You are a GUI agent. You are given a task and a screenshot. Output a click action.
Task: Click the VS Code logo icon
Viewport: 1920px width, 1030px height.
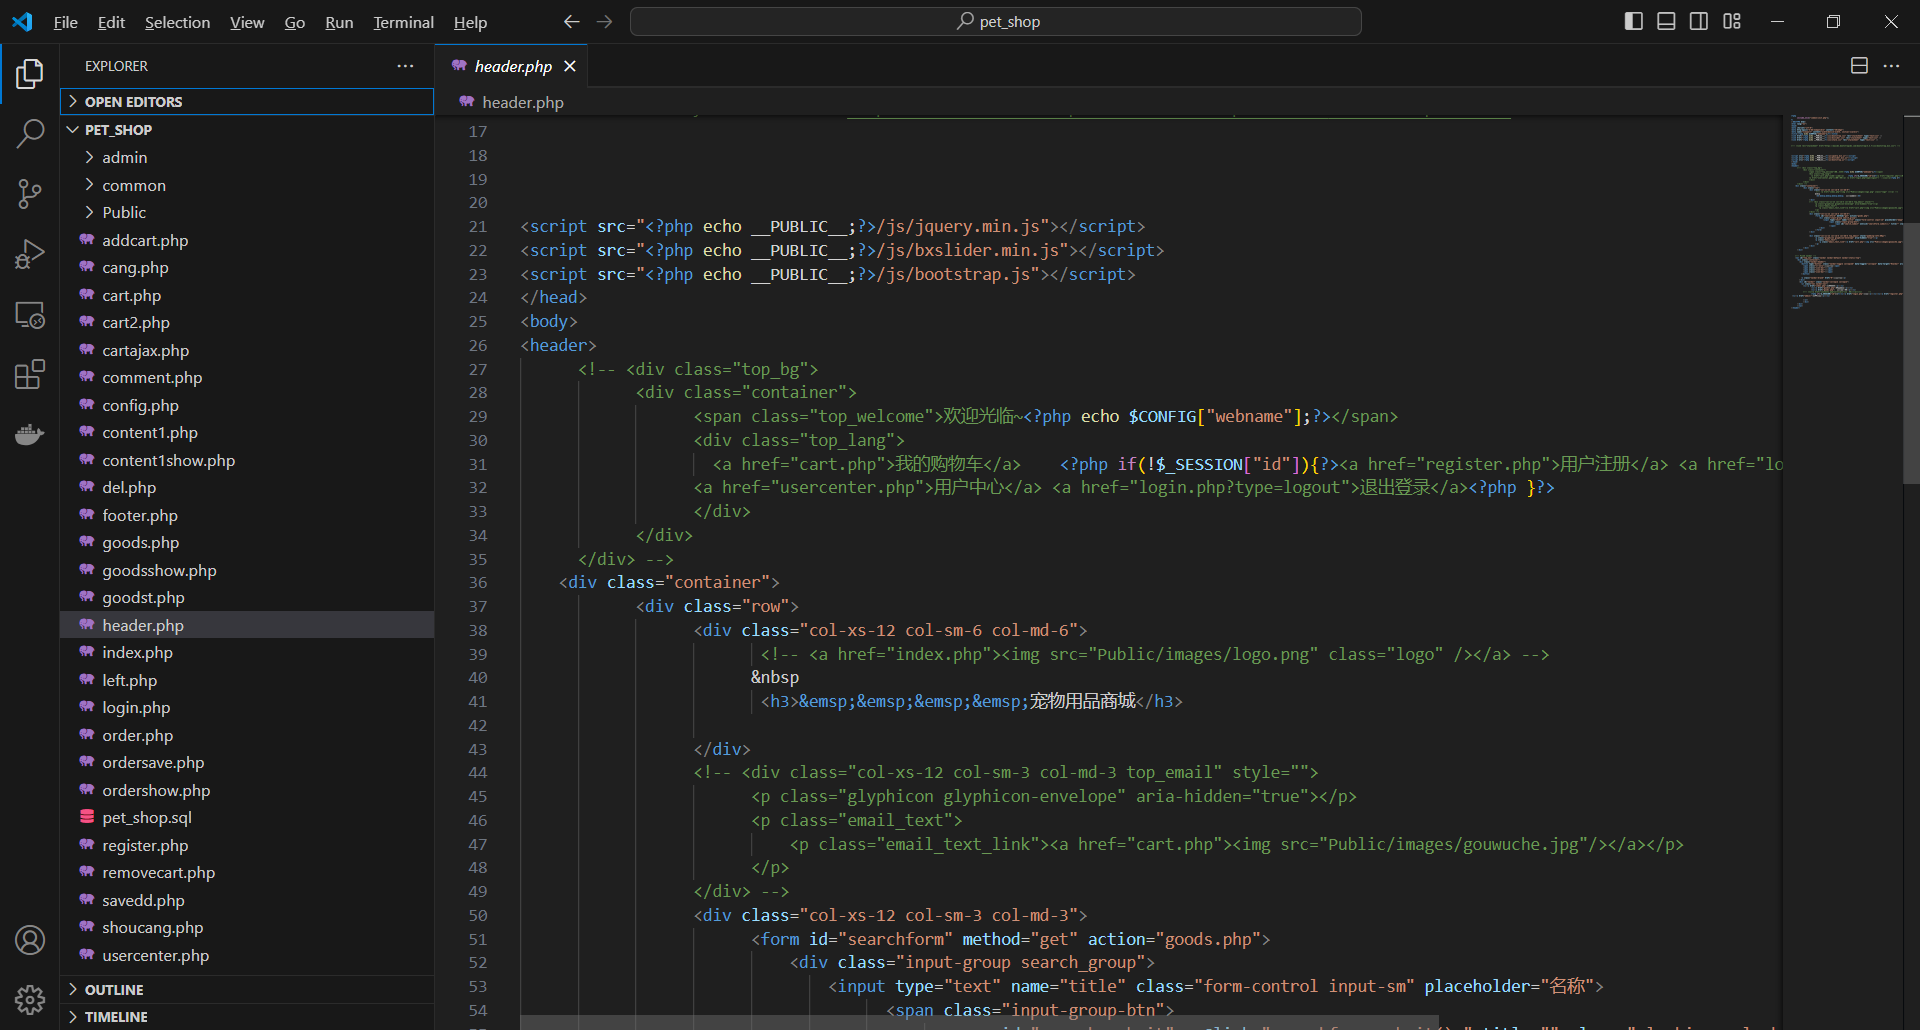click(x=22, y=22)
